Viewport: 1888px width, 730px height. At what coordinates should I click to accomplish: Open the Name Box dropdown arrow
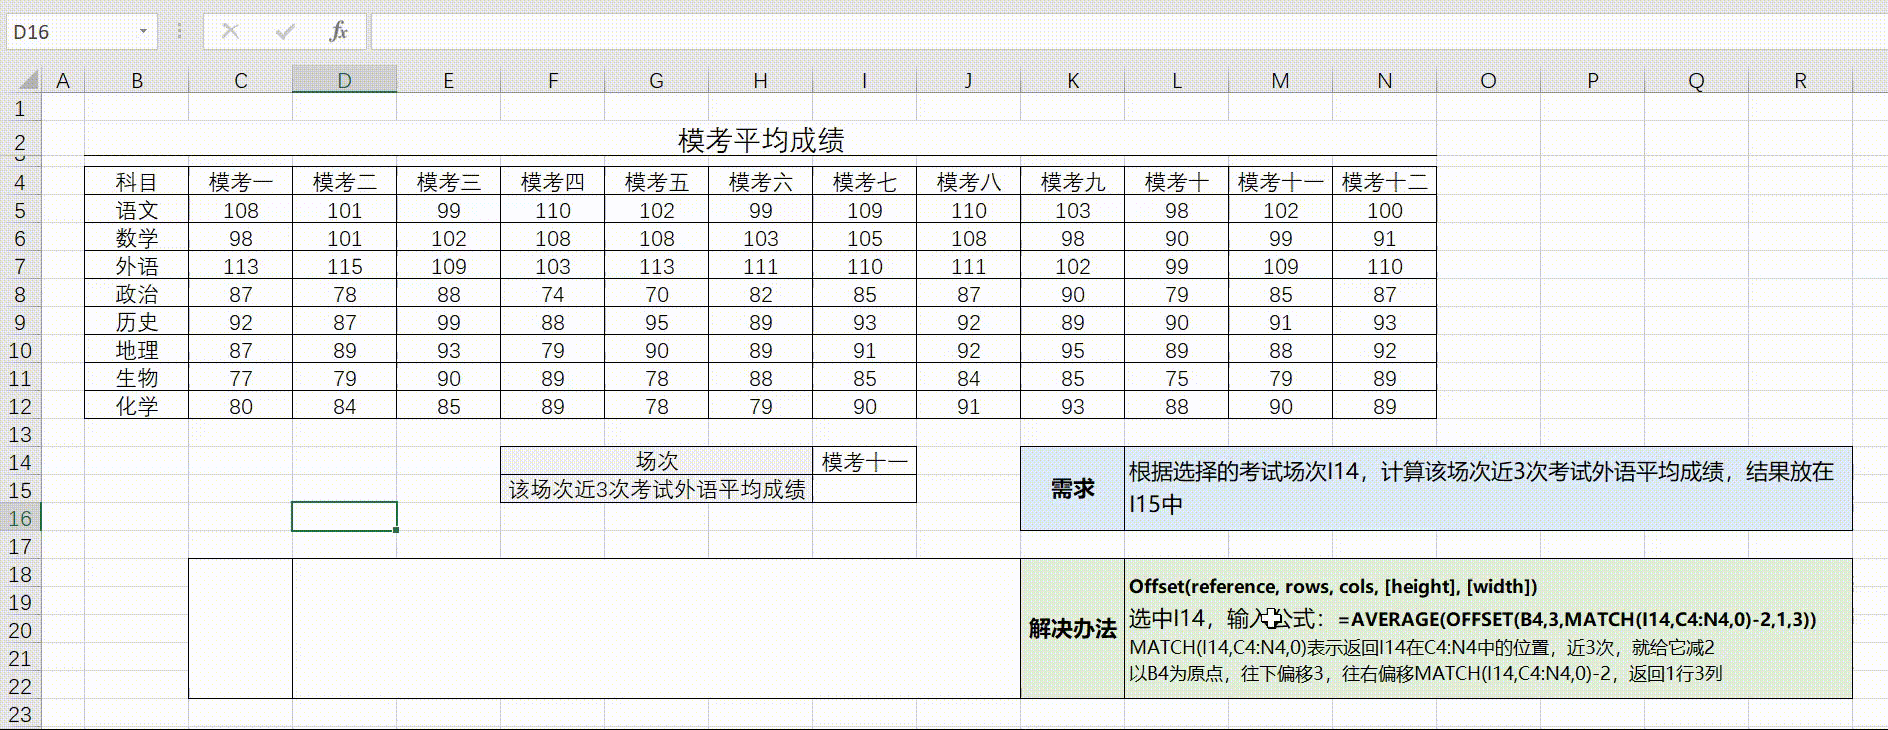[x=143, y=32]
